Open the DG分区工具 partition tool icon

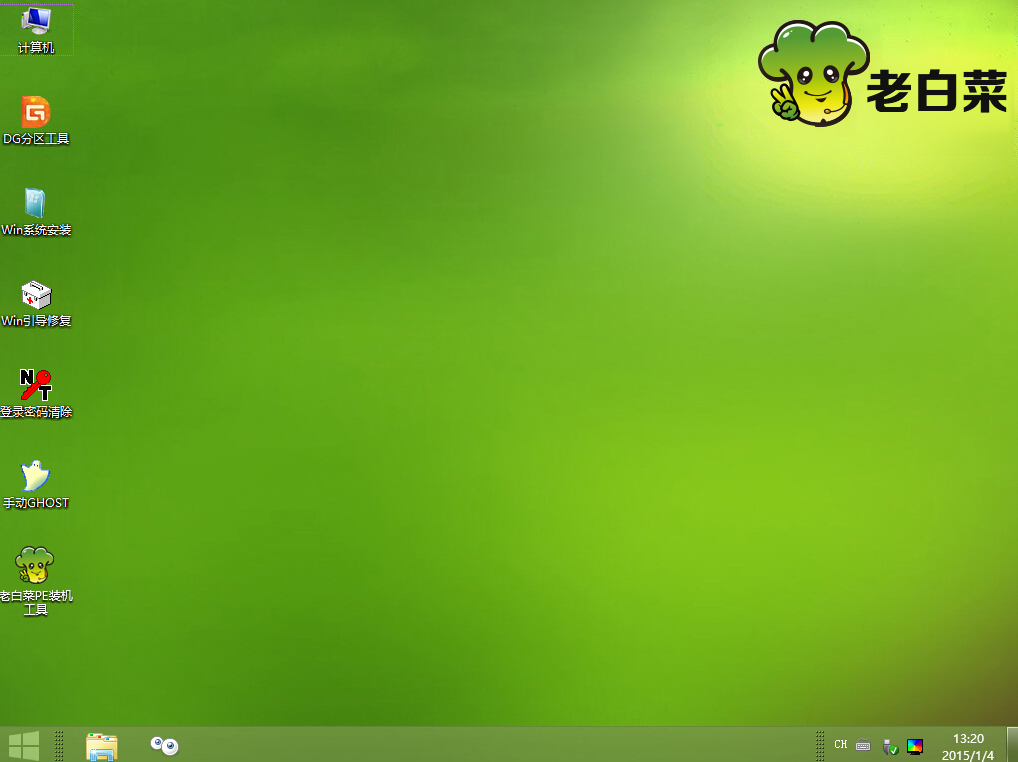(36, 121)
